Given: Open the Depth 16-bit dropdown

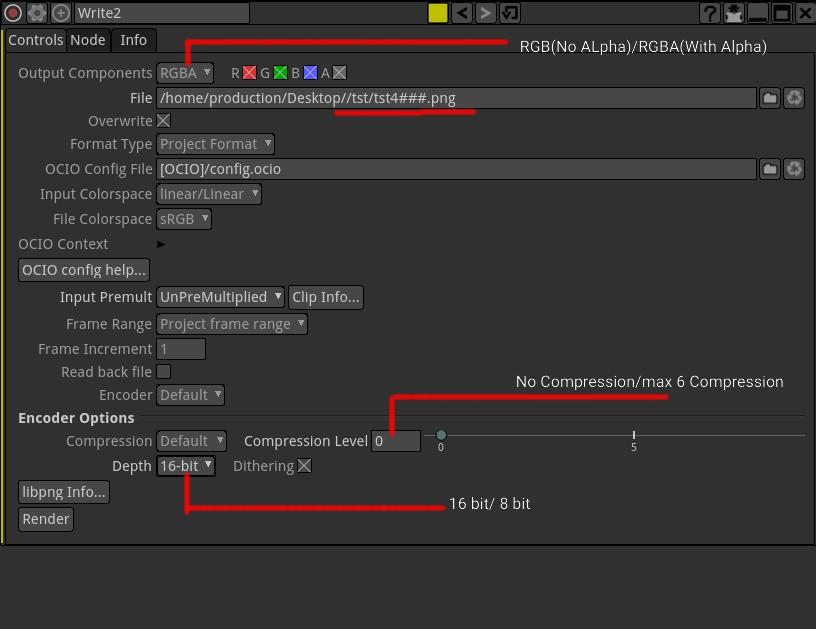Looking at the screenshot, I should [186, 466].
